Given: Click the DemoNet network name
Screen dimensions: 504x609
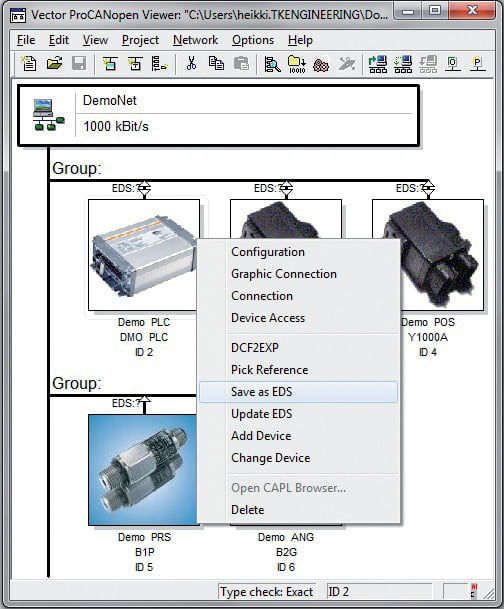Looking at the screenshot, I should pos(109,101).
